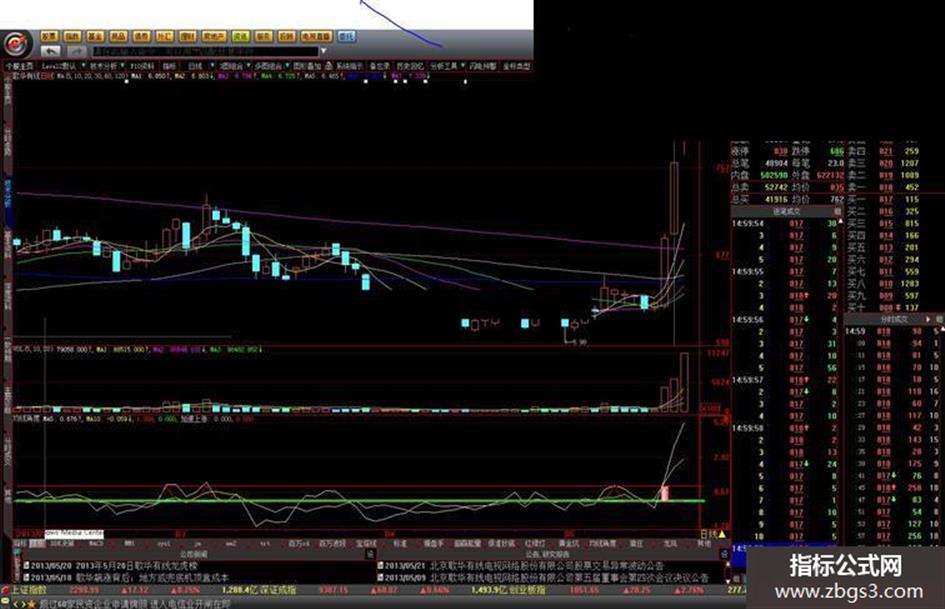Open the 指数 (index) section

72,37
